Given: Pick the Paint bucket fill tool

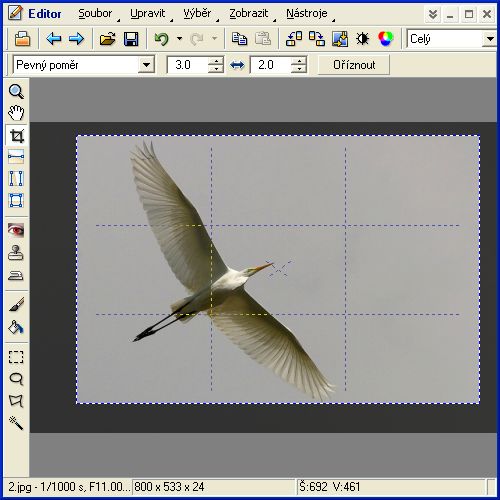Looking at the screenshot, I should pos(16,327).
